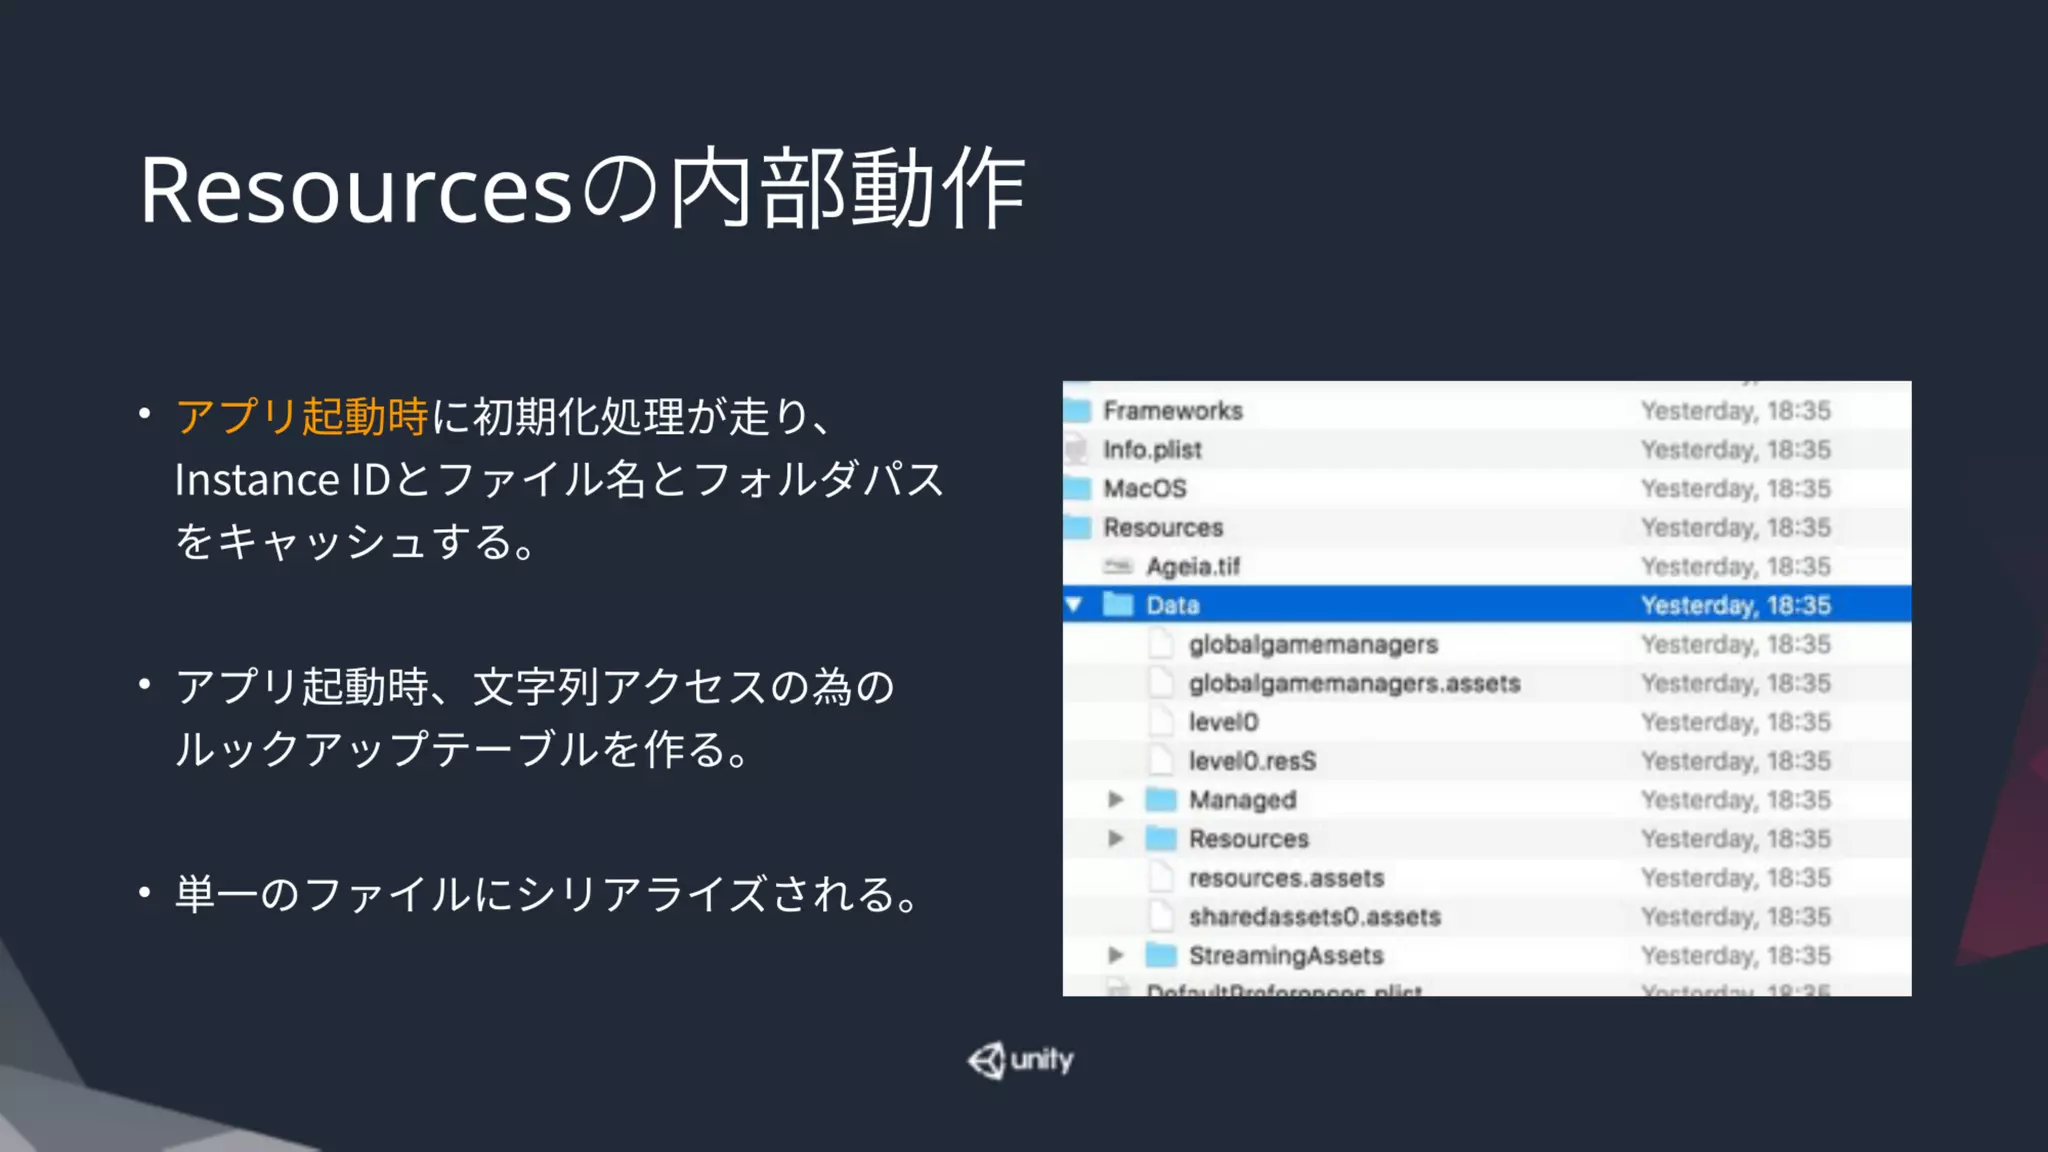The image size is (2048, 1152).
Task: Click the bullet 単一のファイルにシリアライズされる
Action: point(546,893)
